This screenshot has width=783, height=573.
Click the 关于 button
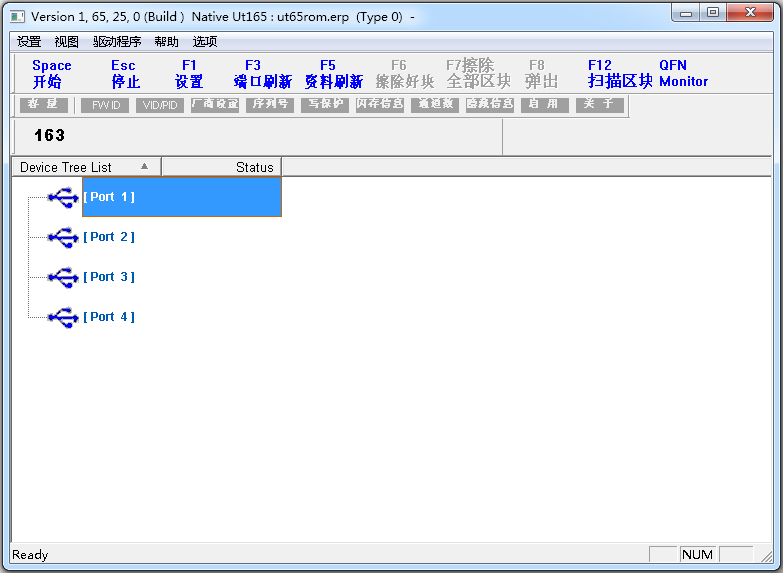tap(600, 104)
